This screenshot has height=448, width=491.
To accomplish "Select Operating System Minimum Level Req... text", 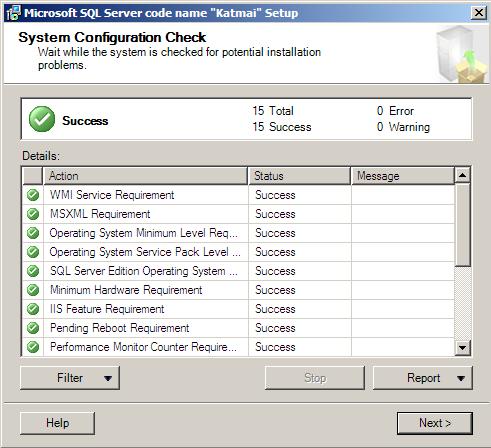I will [144, 233].
